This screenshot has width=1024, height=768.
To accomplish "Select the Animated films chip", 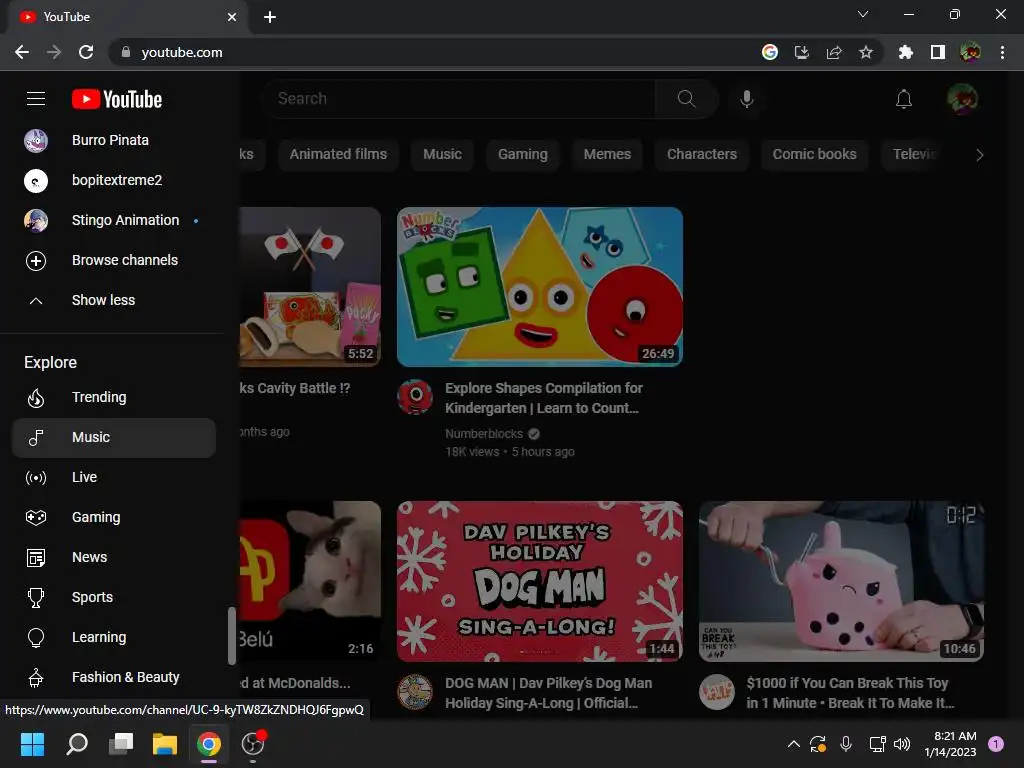I will coord(338,155).
